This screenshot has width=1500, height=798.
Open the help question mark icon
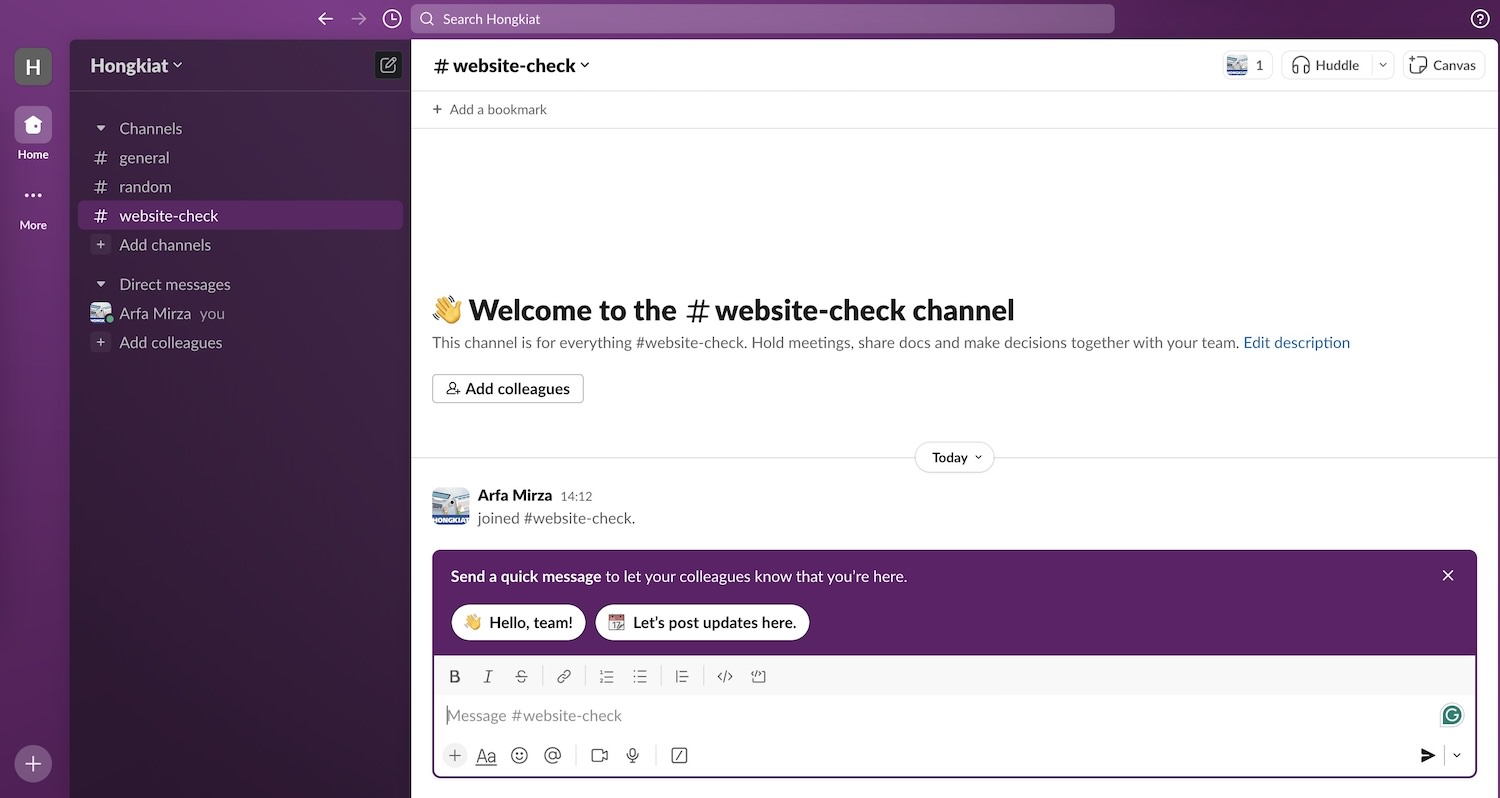click(x=1480, y=19)
